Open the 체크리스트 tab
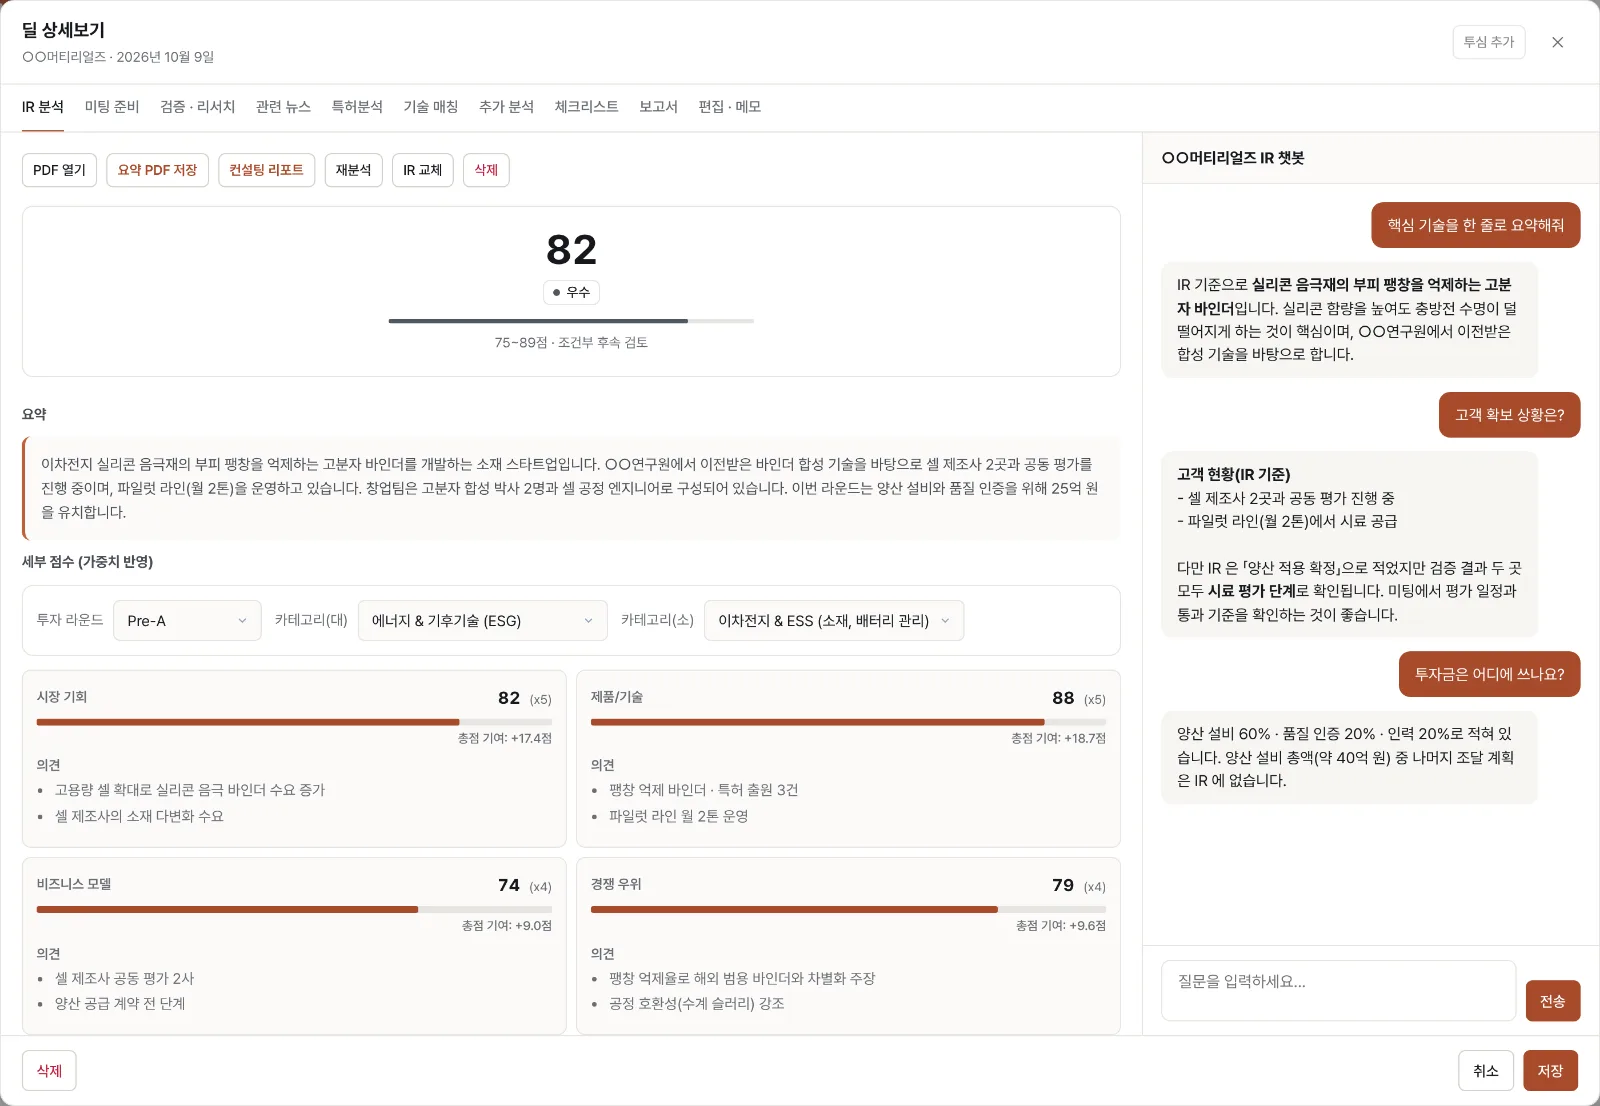Screen dimensions: 1600x1106 click(586, 107)
